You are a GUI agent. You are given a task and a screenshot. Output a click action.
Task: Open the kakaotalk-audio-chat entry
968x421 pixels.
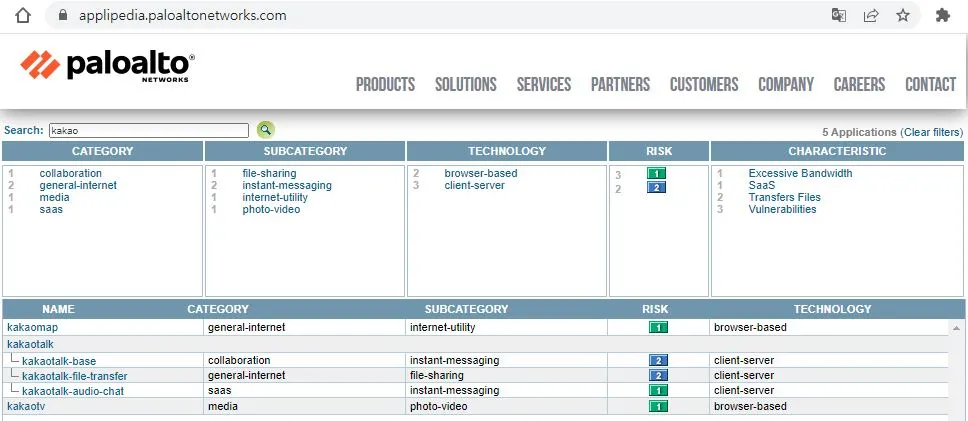[73, 391]
